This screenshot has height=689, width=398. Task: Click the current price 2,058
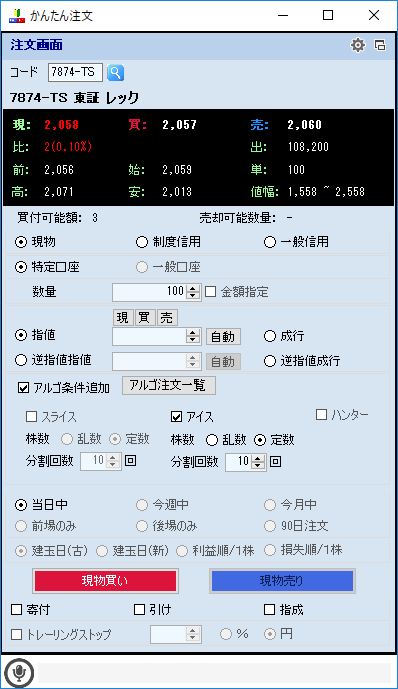(x=62, y=125)
